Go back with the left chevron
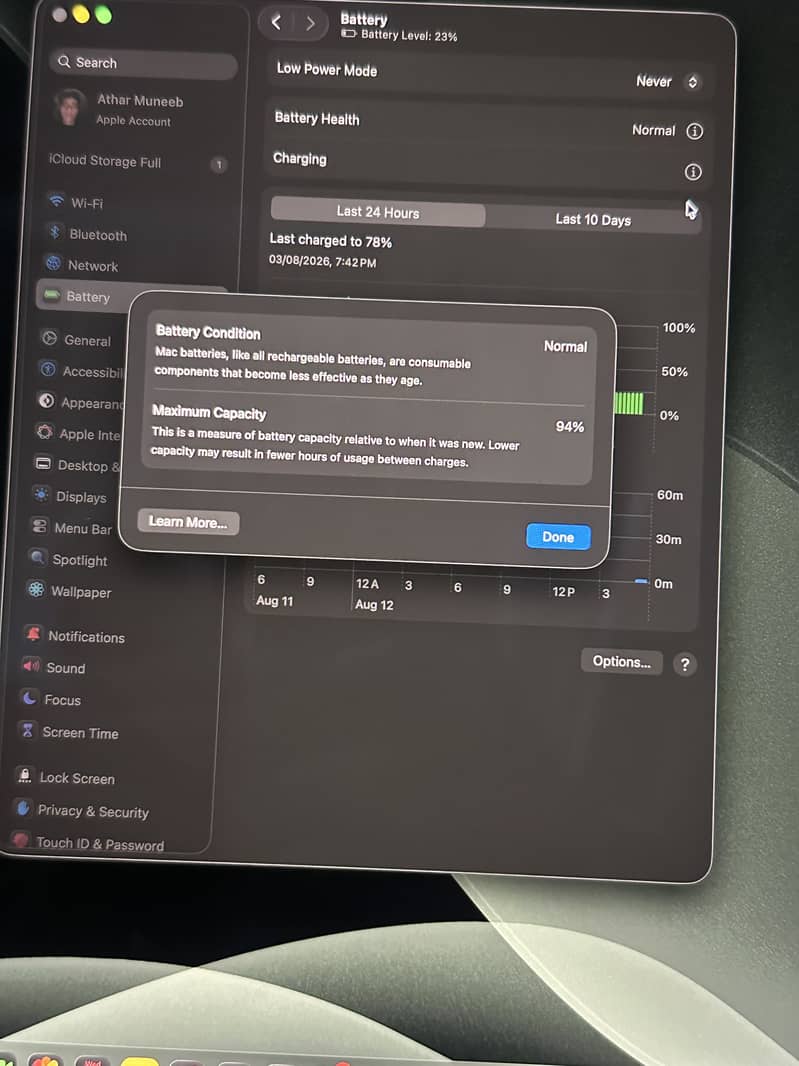 tap(276, 22)
